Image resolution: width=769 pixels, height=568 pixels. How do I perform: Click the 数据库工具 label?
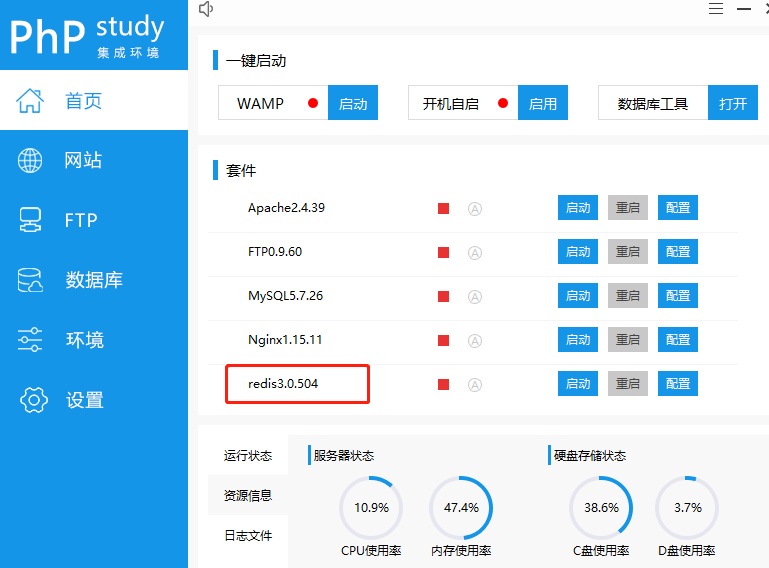click(x=653, y=103)
